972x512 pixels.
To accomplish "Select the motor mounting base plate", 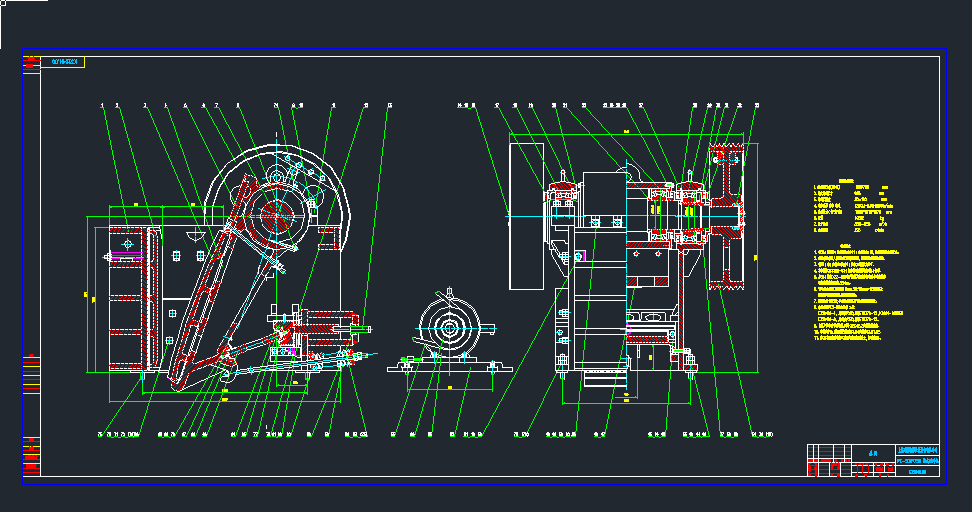I will click(449, 366).
